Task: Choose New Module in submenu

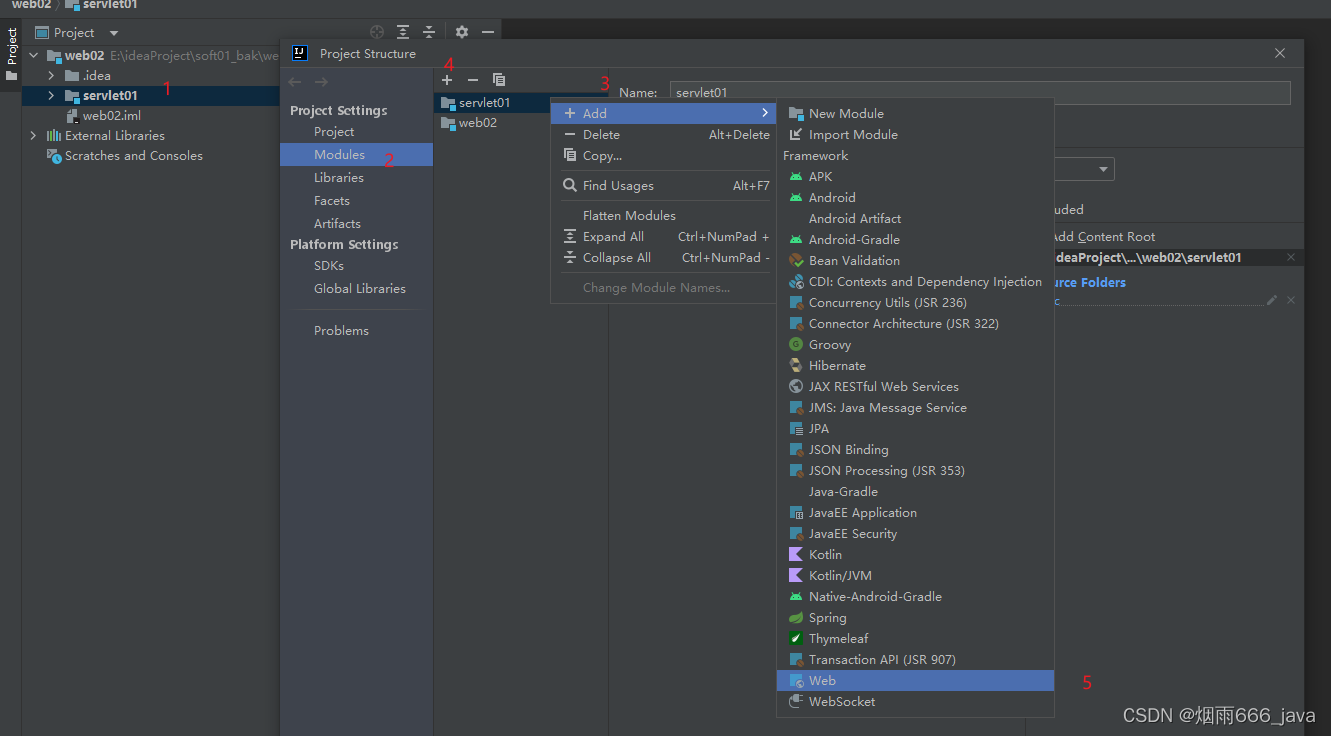Action: pos(845,113)
